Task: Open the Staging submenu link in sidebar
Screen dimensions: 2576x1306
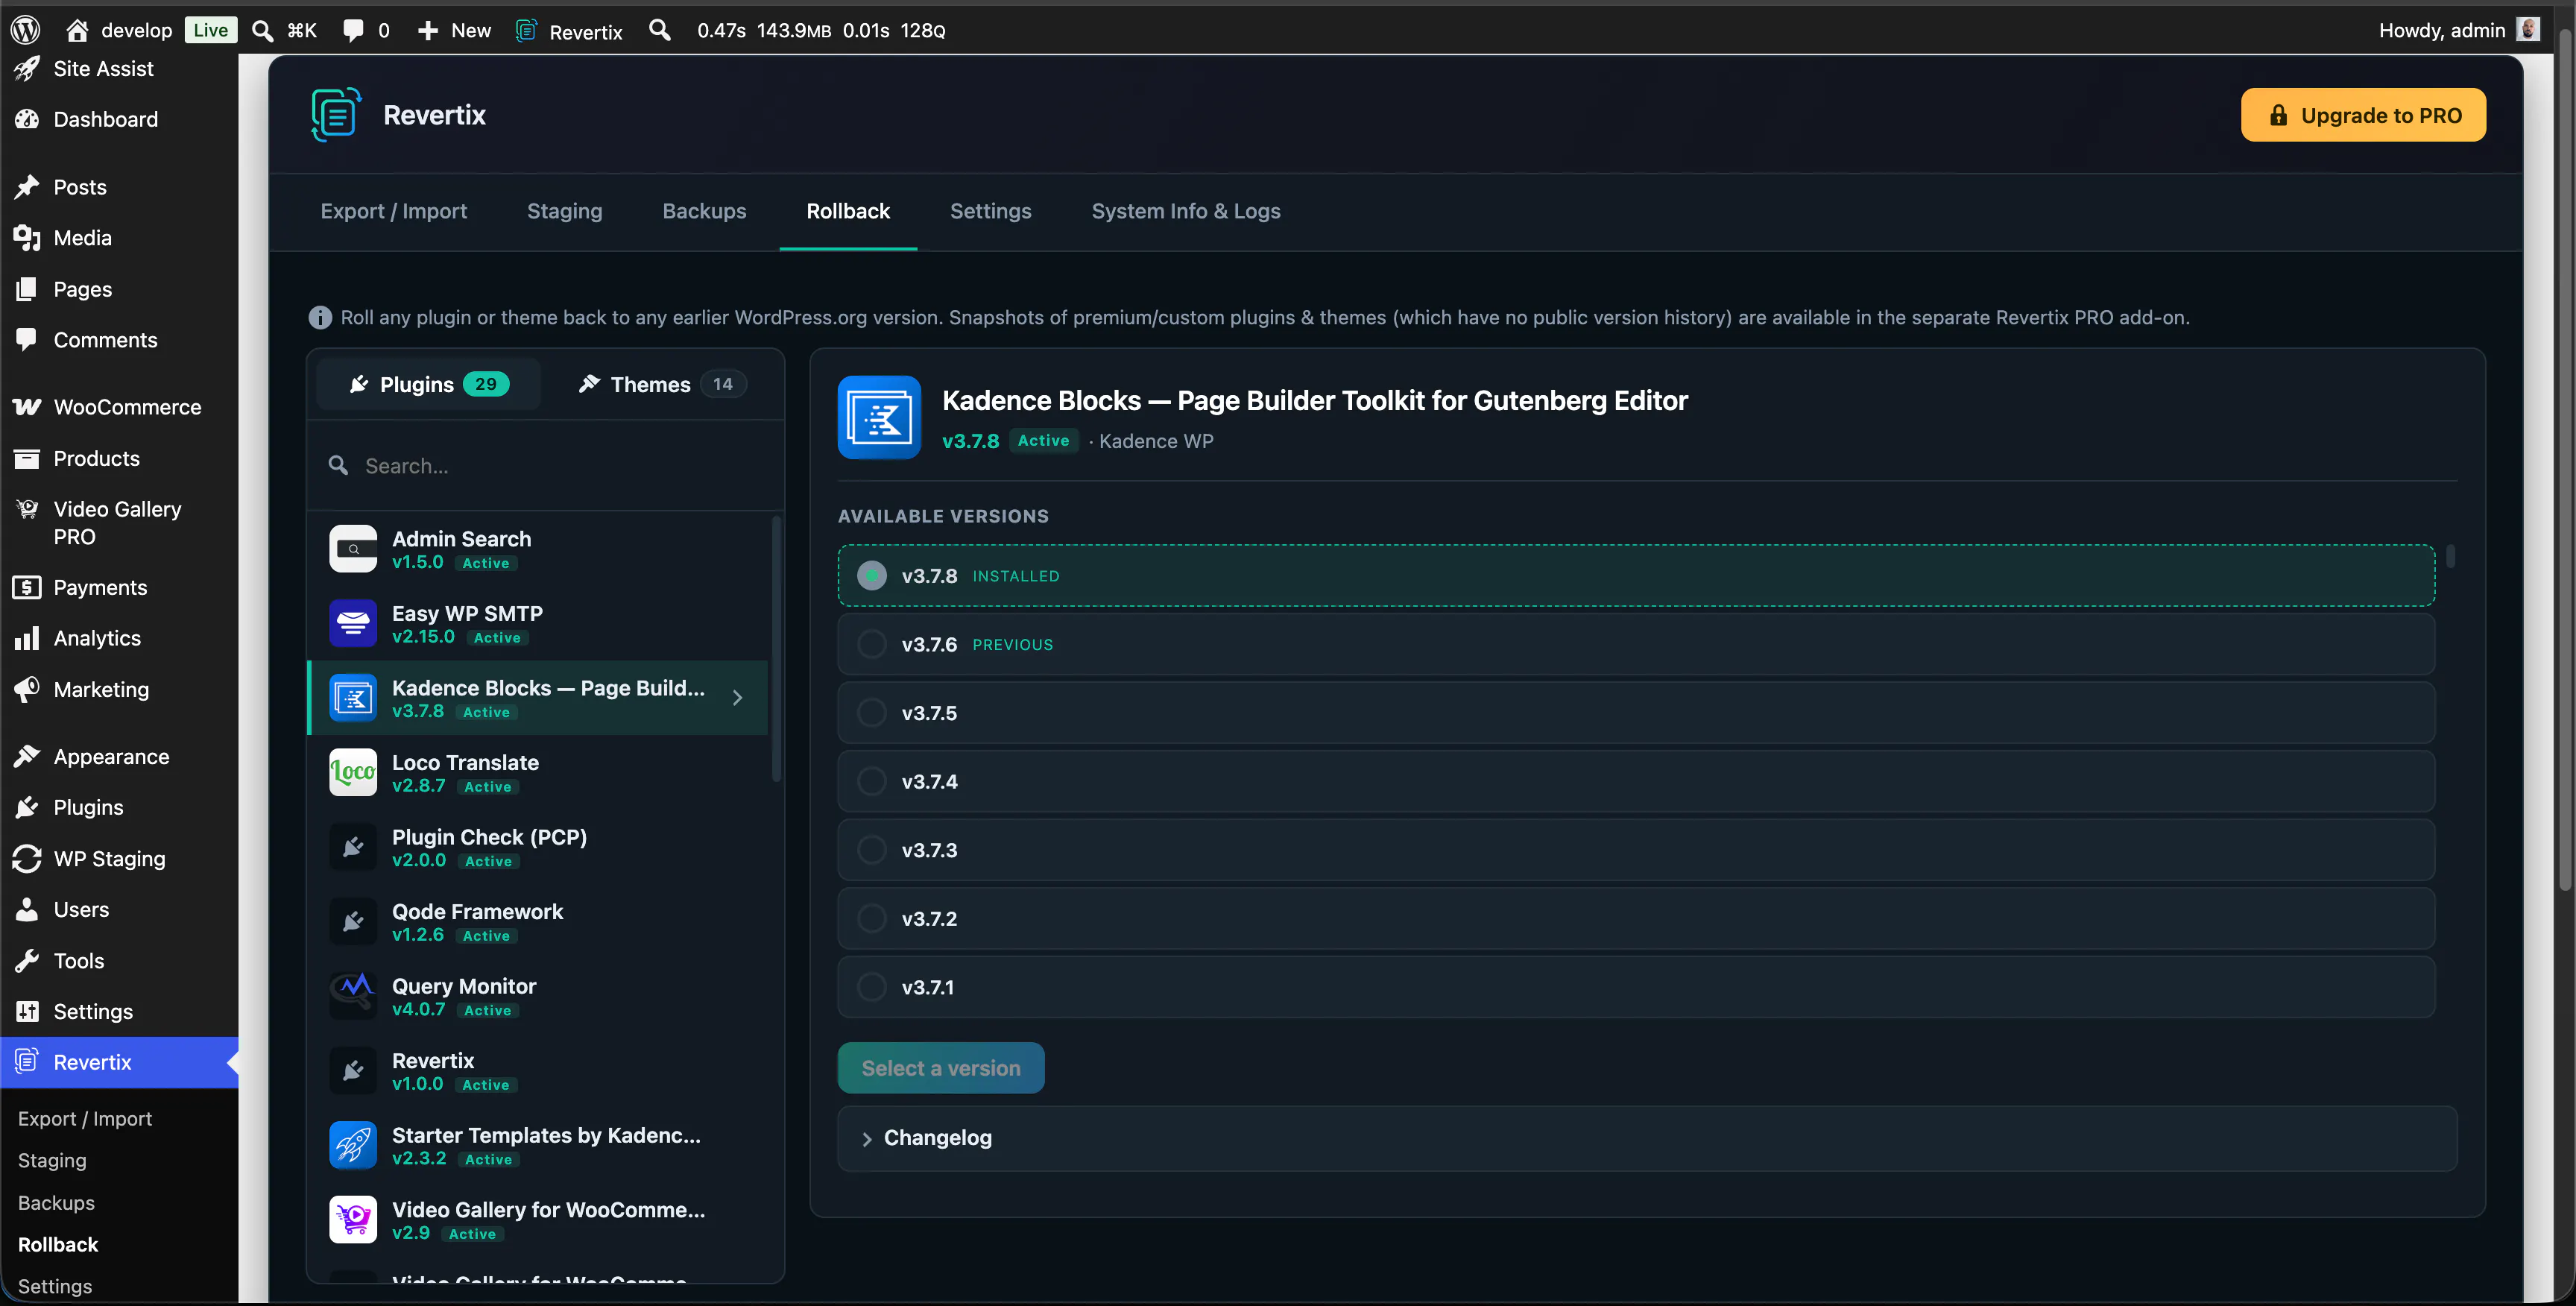Action: tap(52, 1161)
